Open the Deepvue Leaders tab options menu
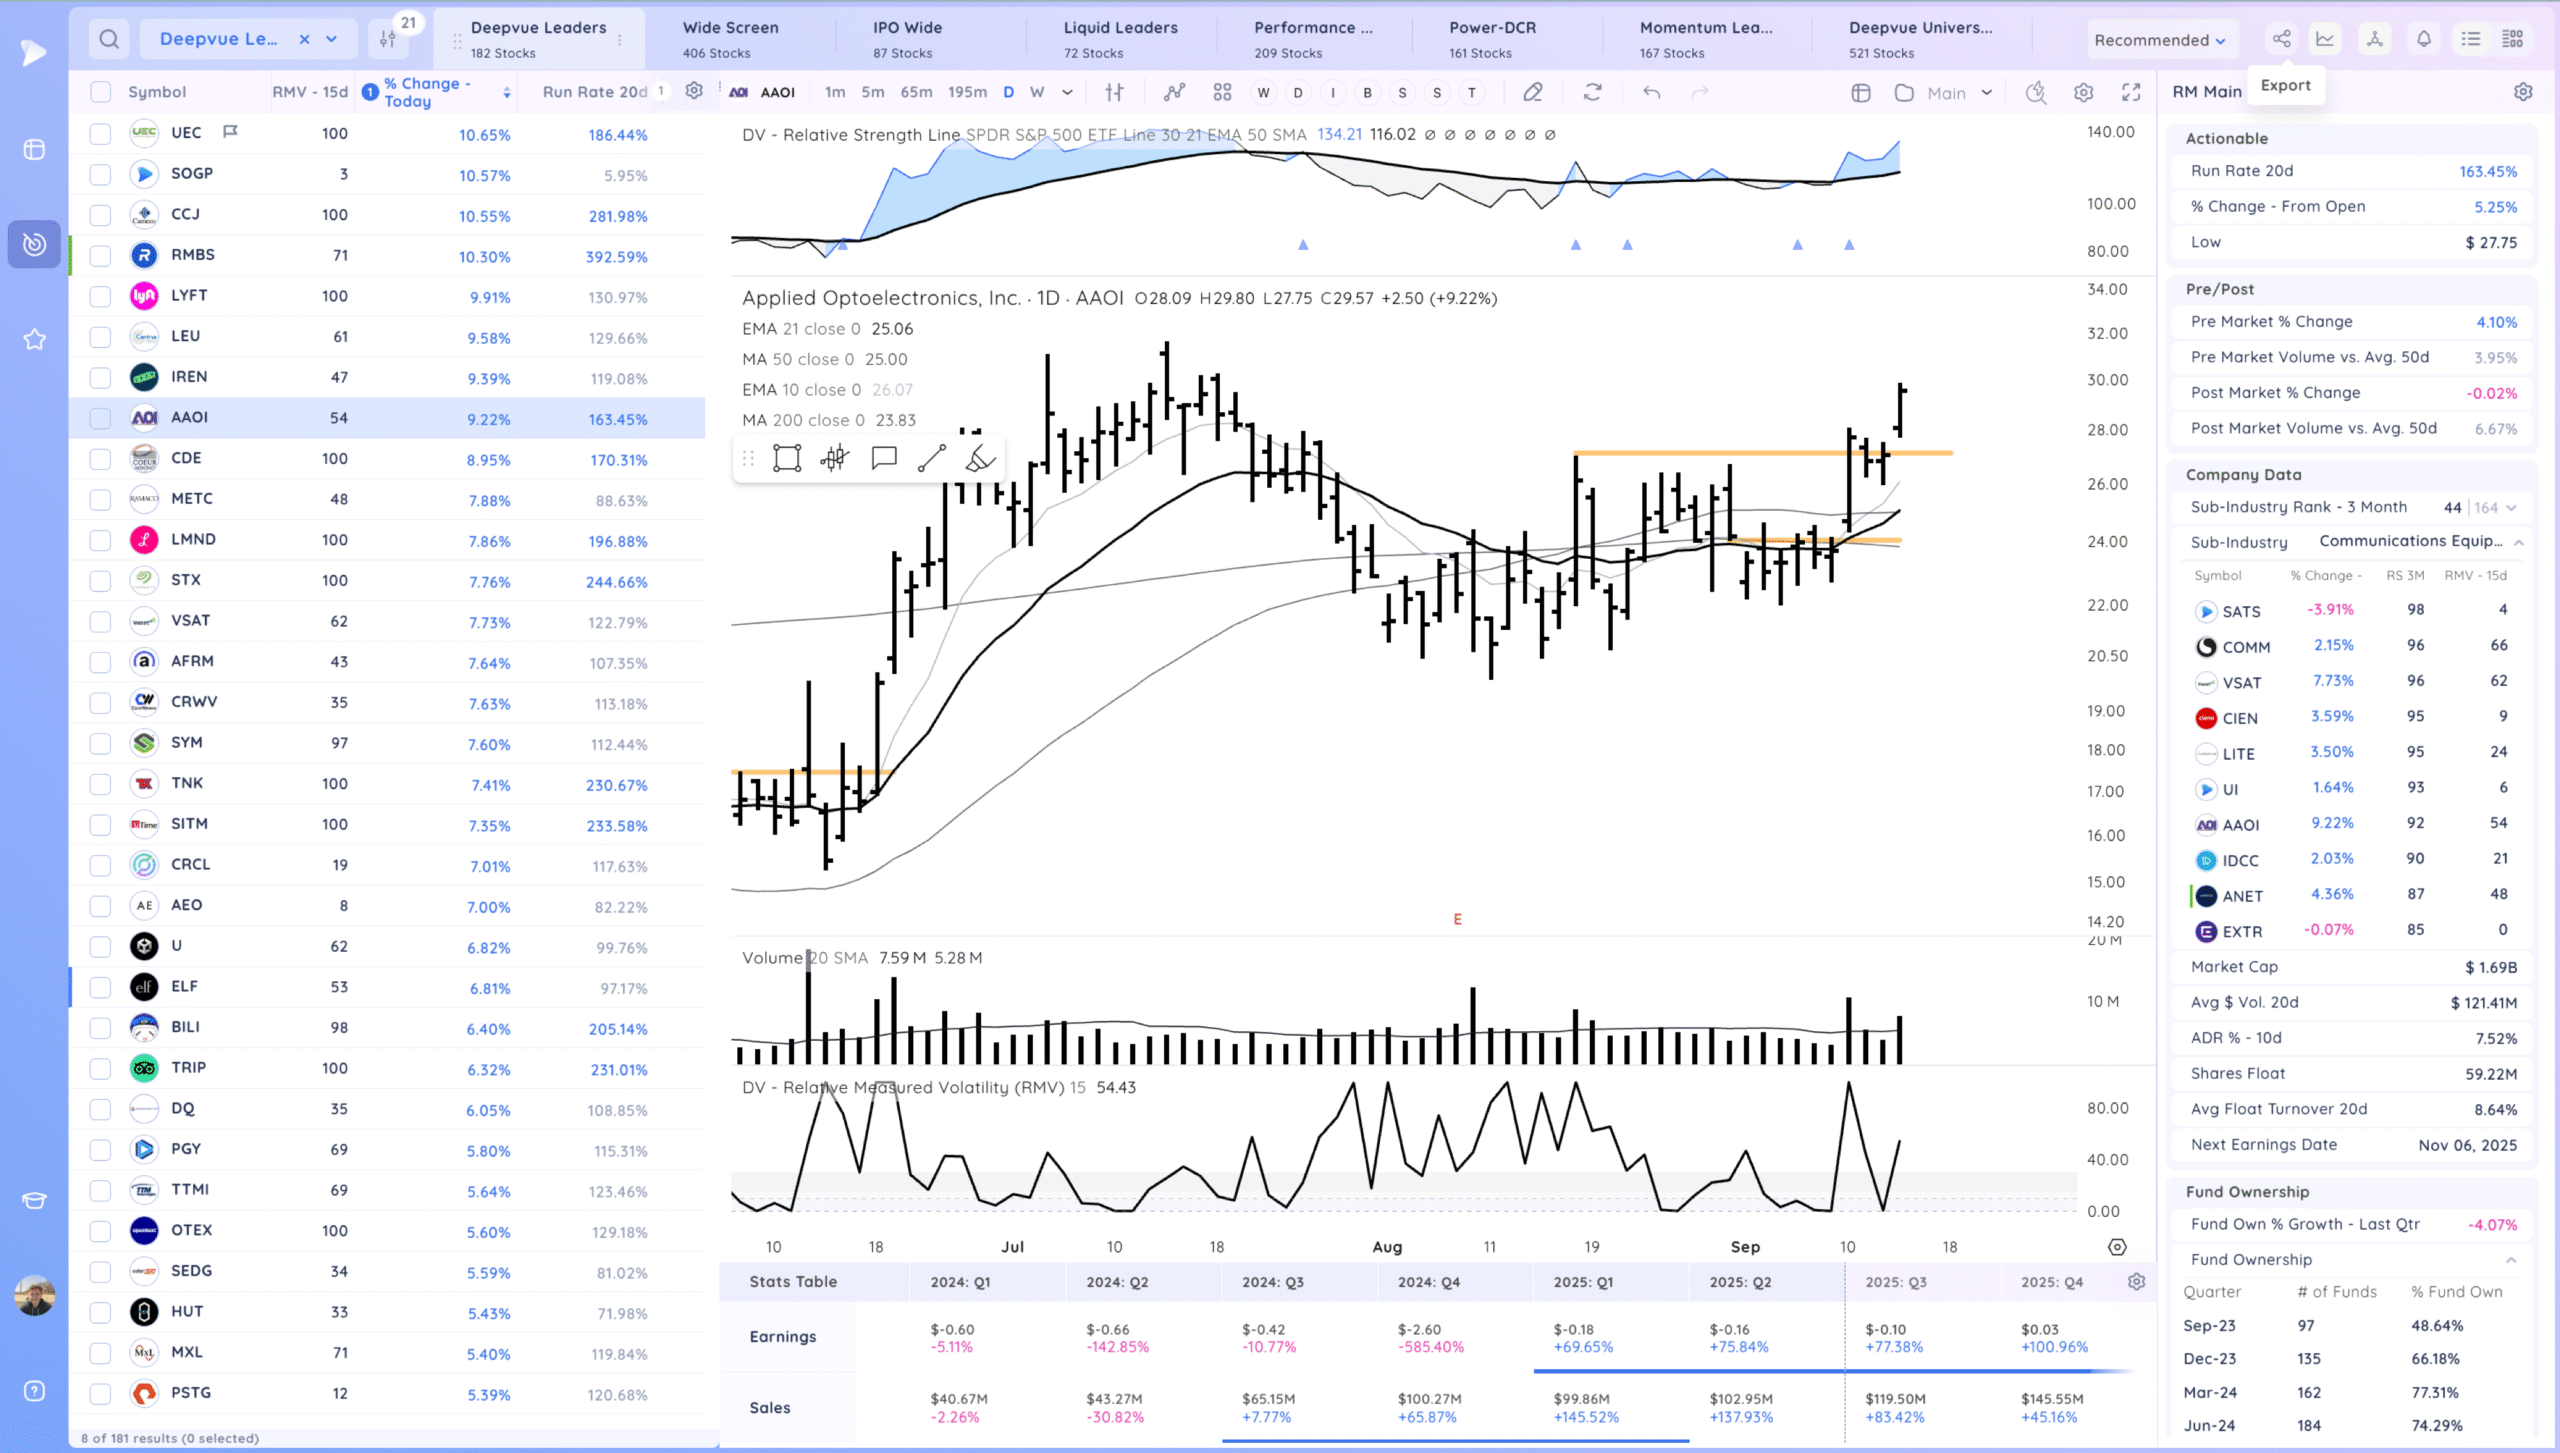 (x=620, y=40)
